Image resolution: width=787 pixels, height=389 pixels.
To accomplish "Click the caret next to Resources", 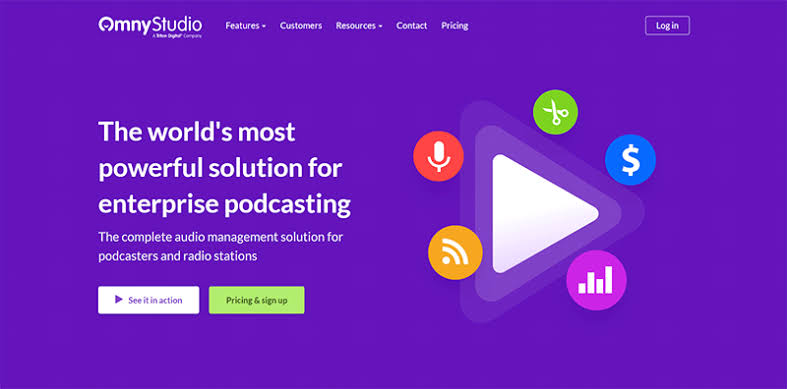I will click(380, 26).
